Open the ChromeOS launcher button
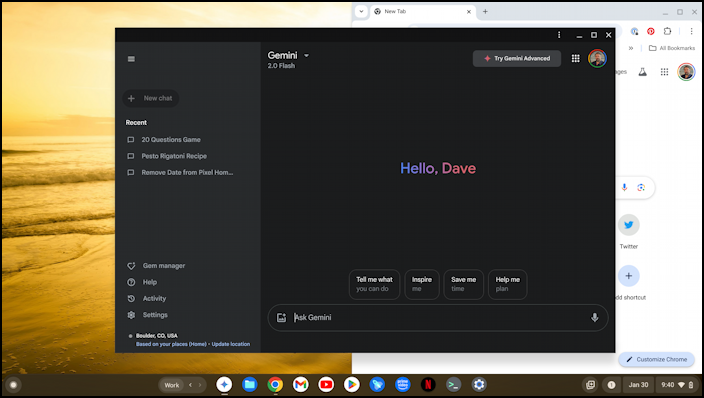This screenshot has width=704, height=398. (x=13, y=385)
